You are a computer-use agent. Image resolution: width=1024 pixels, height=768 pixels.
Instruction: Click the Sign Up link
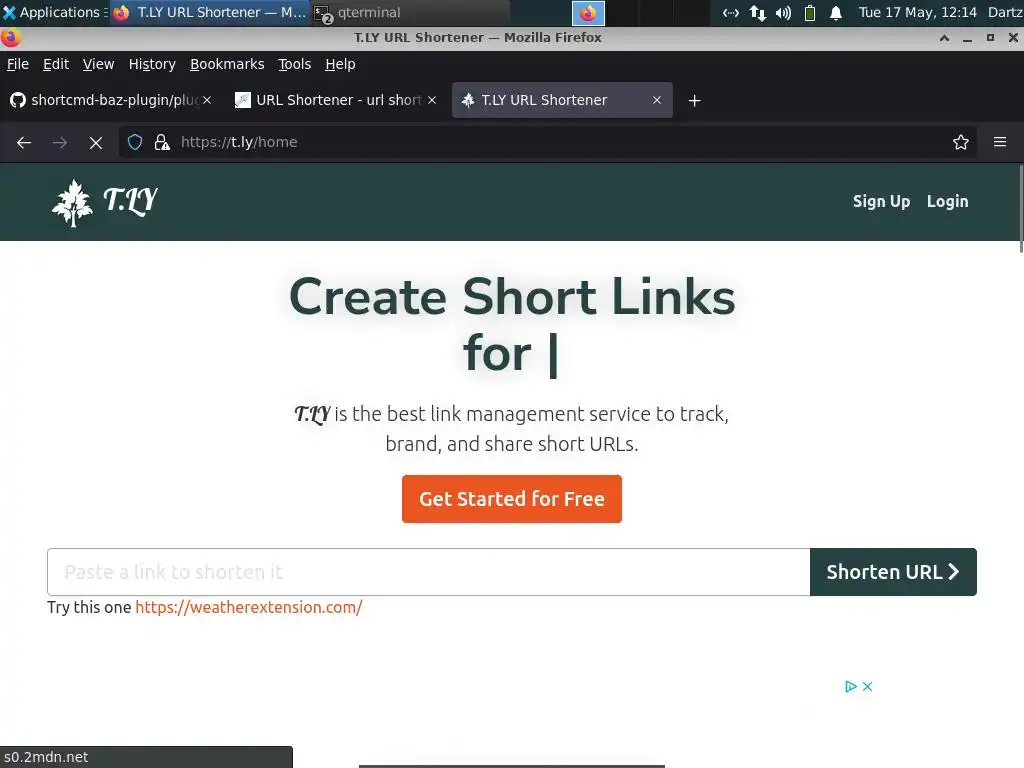click(881, 201)
